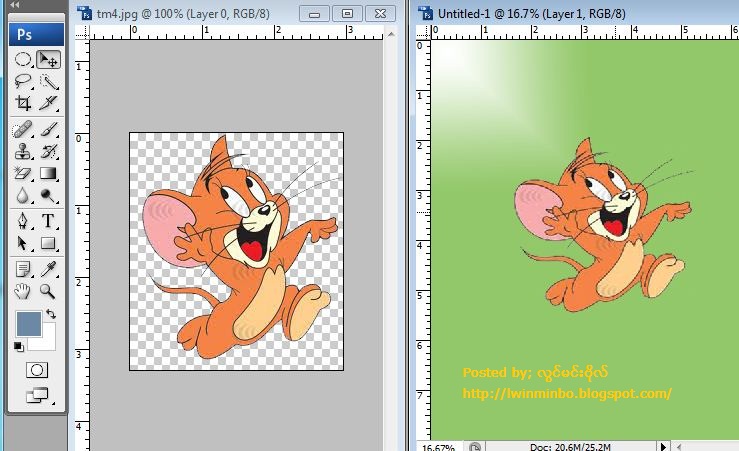This screenshot has height=451, width=739.
Task: Select the Slice tool
Action: 48,103
